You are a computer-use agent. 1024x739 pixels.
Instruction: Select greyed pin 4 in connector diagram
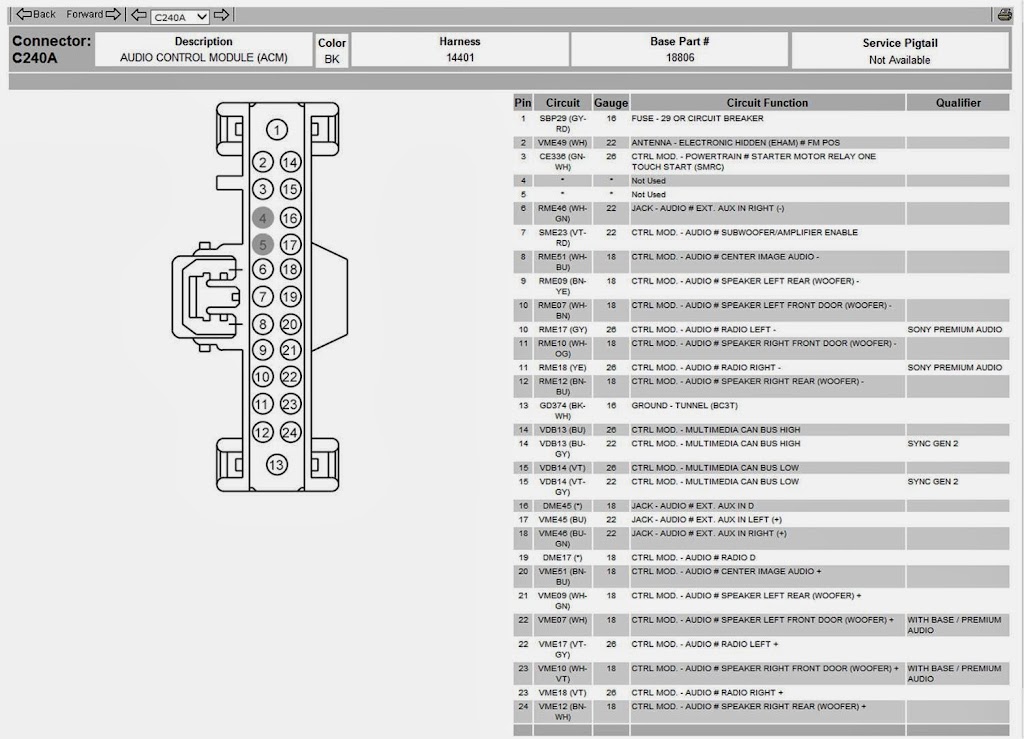click(x=263, y=218)
